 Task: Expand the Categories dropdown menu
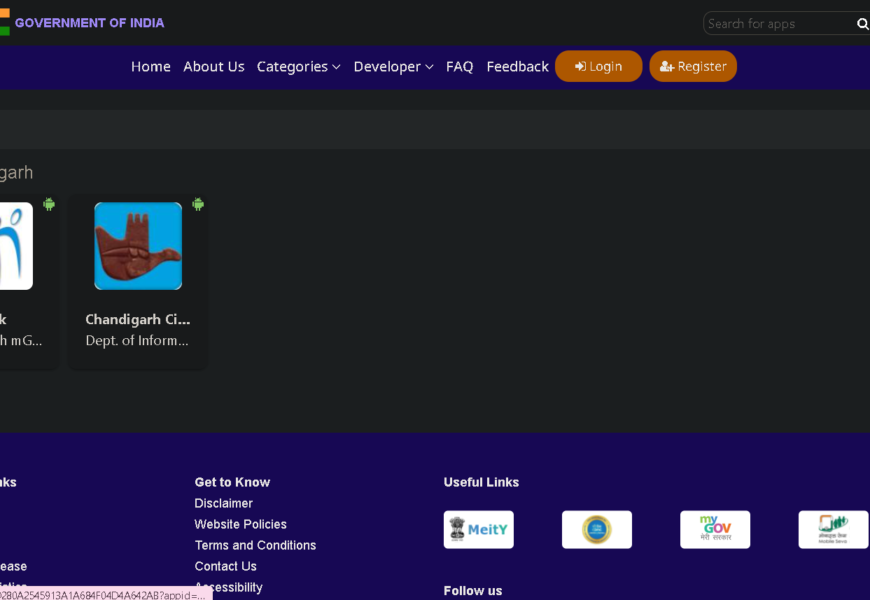pos(298,67)
